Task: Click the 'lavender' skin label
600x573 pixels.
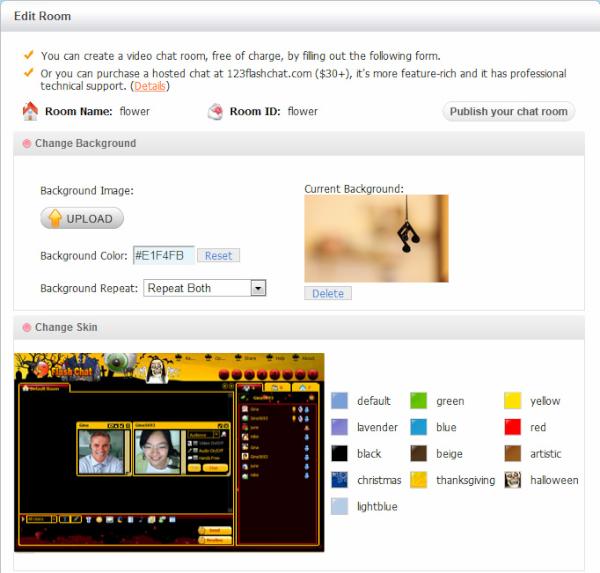Action: coord(377,427)
